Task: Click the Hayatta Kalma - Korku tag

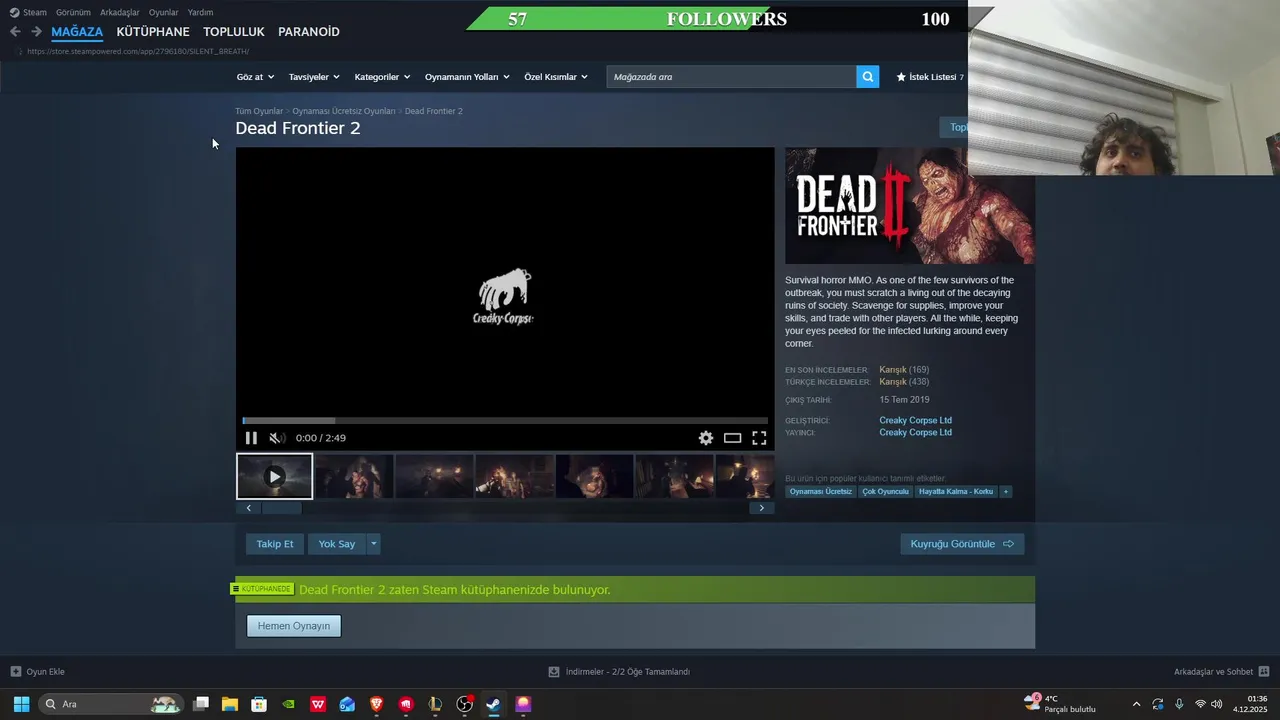Action: [x=956, y=492]
